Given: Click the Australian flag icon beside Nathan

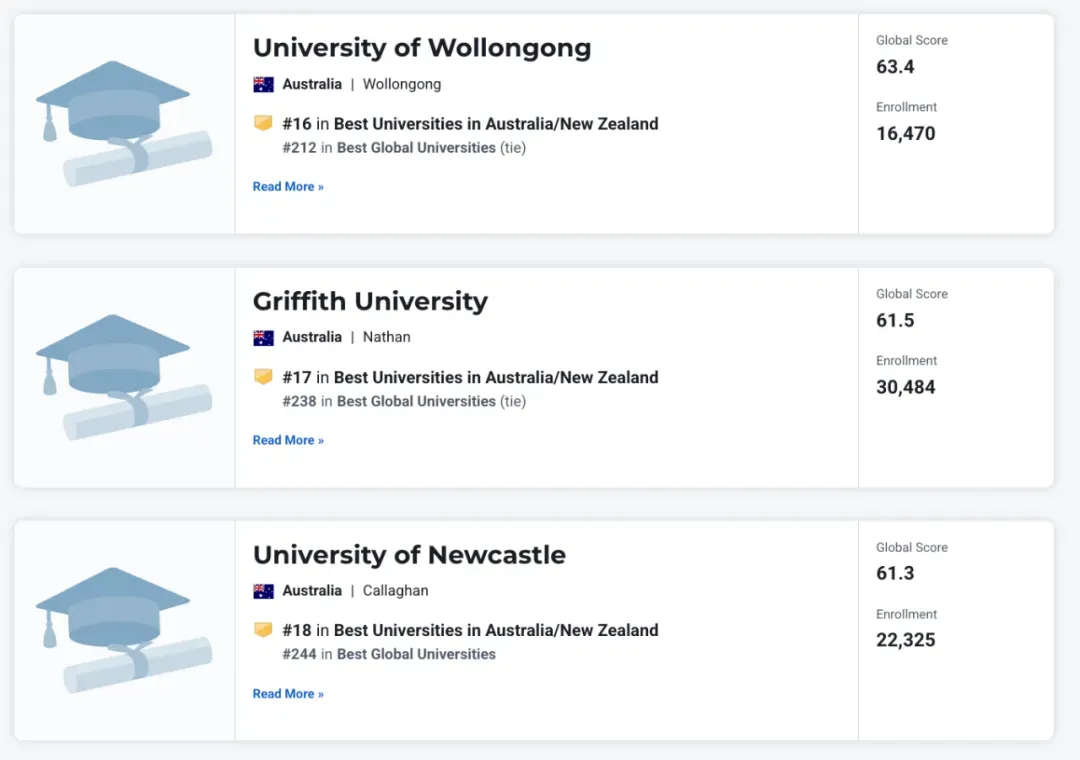Looking at the screenshot, I should (263, 338).
